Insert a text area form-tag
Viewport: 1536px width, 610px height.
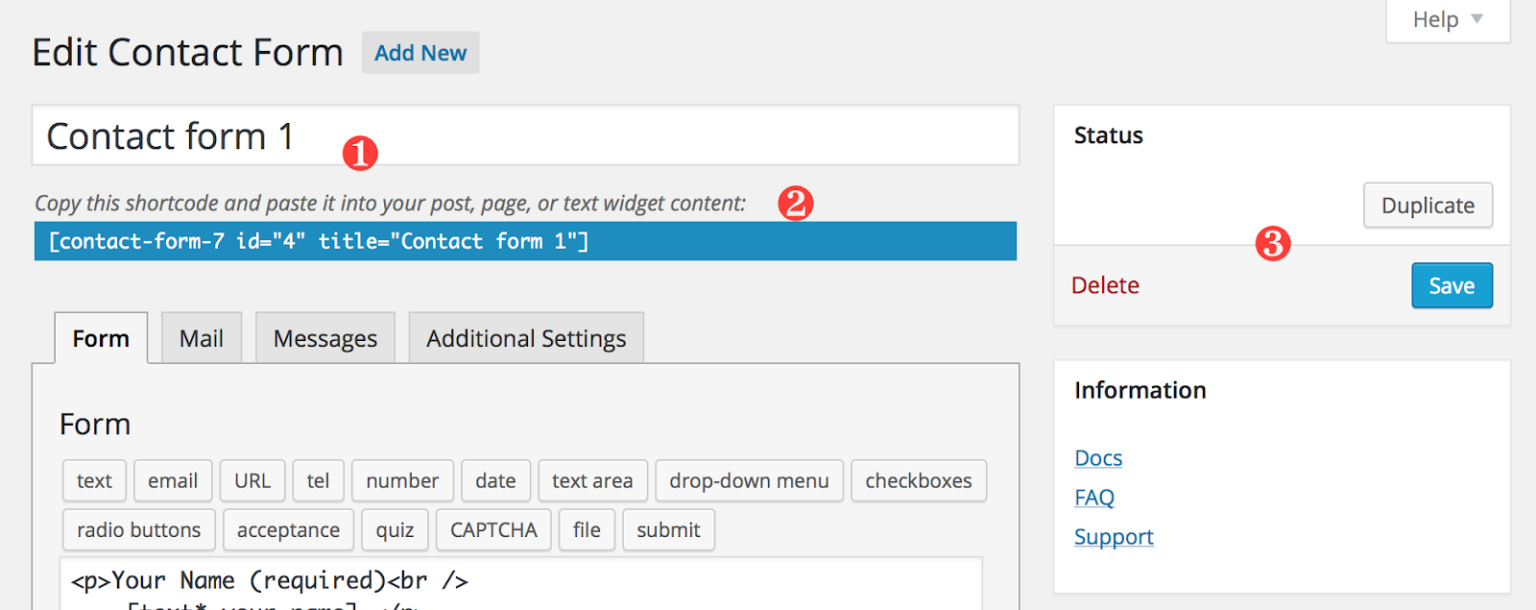click(592, 481)
